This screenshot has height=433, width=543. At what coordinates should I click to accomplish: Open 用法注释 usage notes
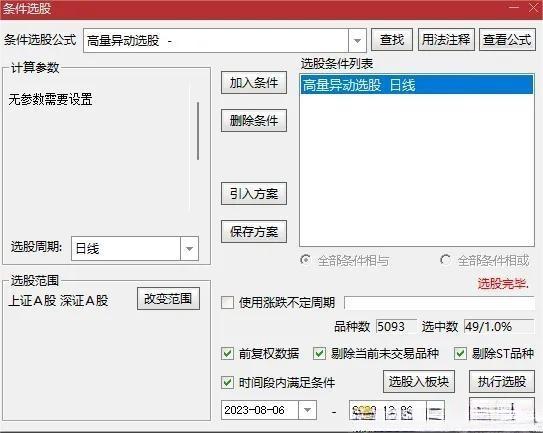pos(446,40)
